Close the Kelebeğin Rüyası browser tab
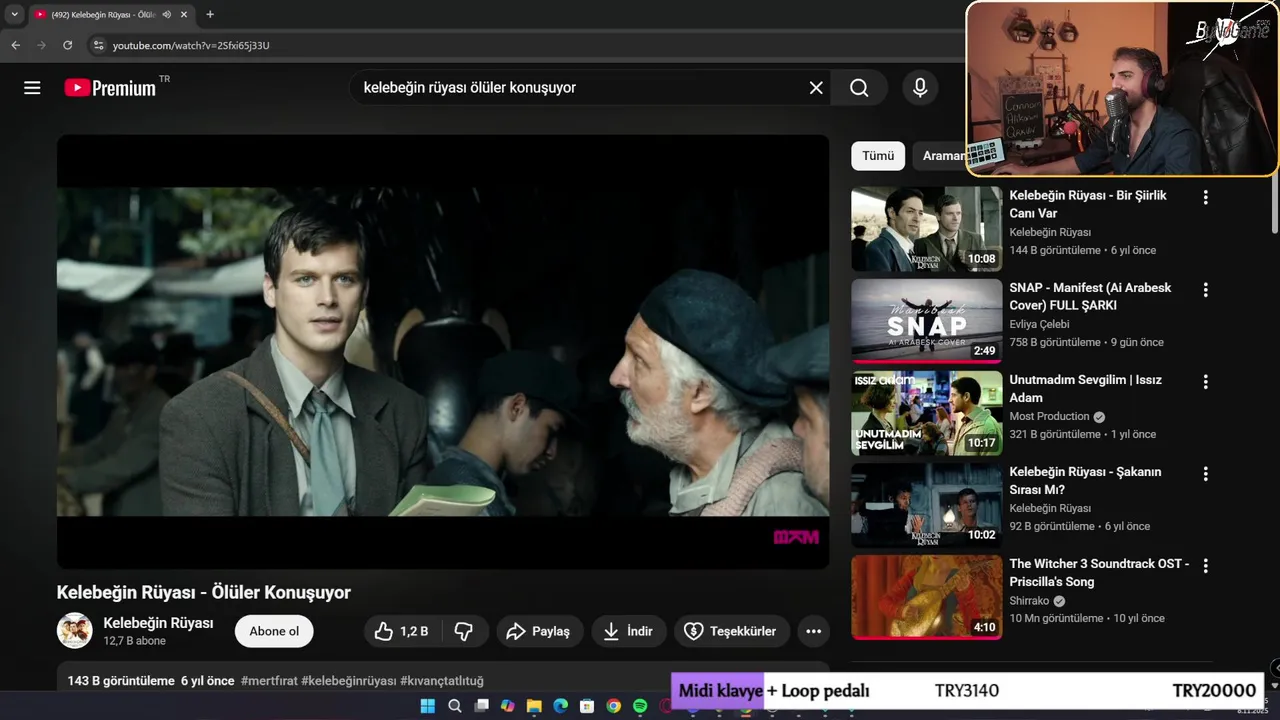This screenshot has height=720, width=1280. pos(184,14)
